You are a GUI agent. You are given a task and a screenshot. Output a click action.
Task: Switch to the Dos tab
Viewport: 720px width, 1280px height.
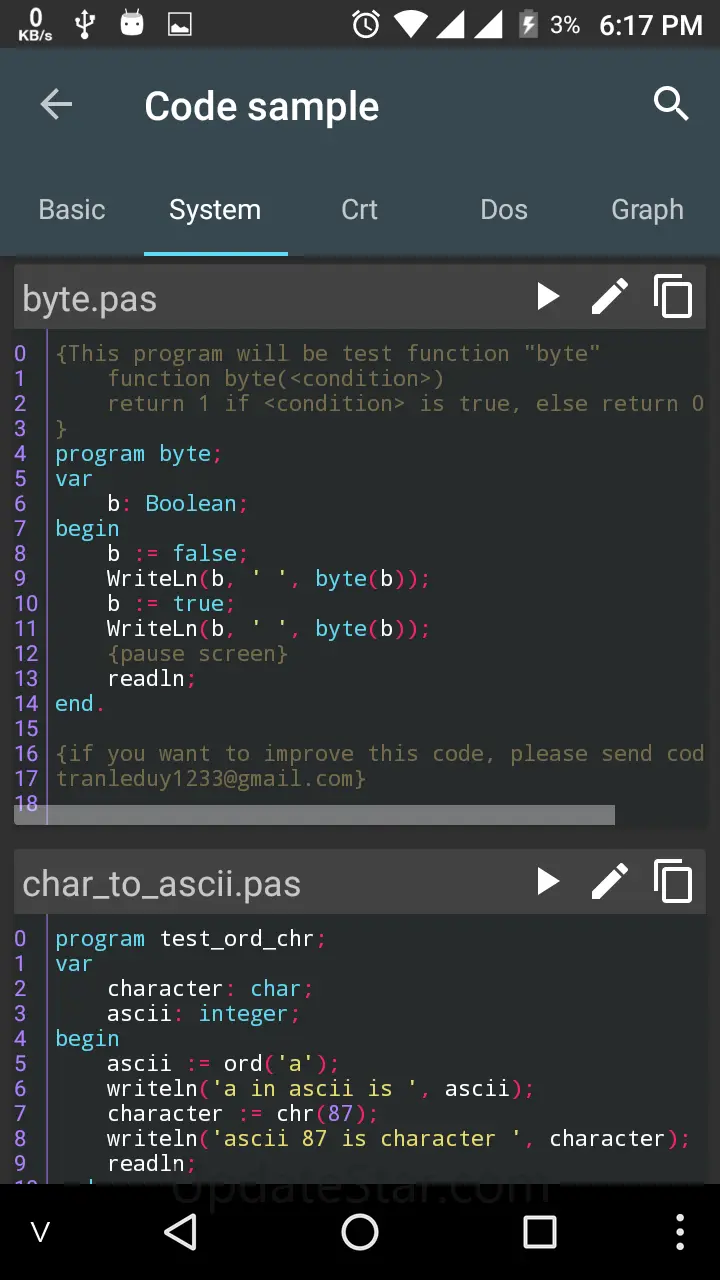tap(504, 210)
